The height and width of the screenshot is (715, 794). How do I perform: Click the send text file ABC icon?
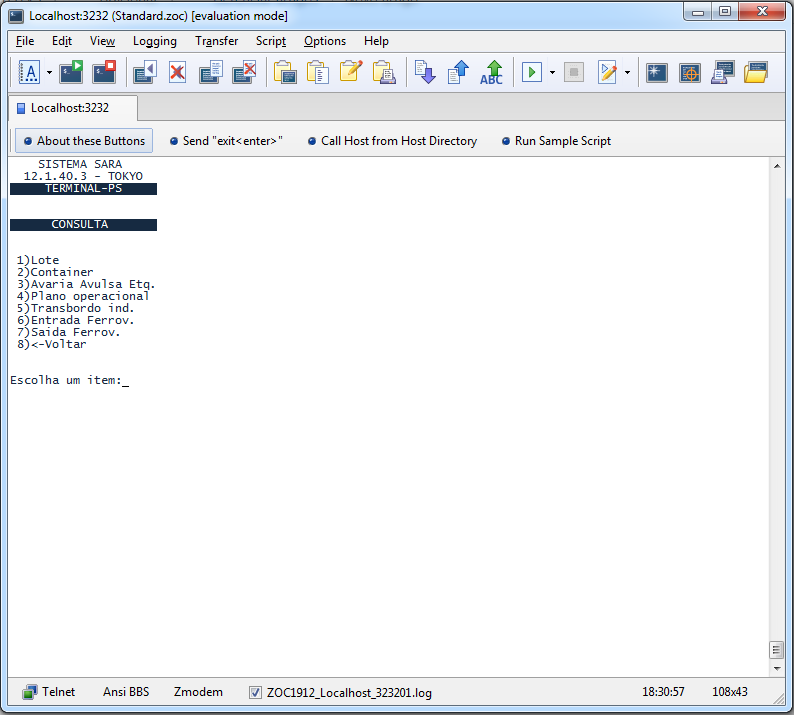click(491, 72)
